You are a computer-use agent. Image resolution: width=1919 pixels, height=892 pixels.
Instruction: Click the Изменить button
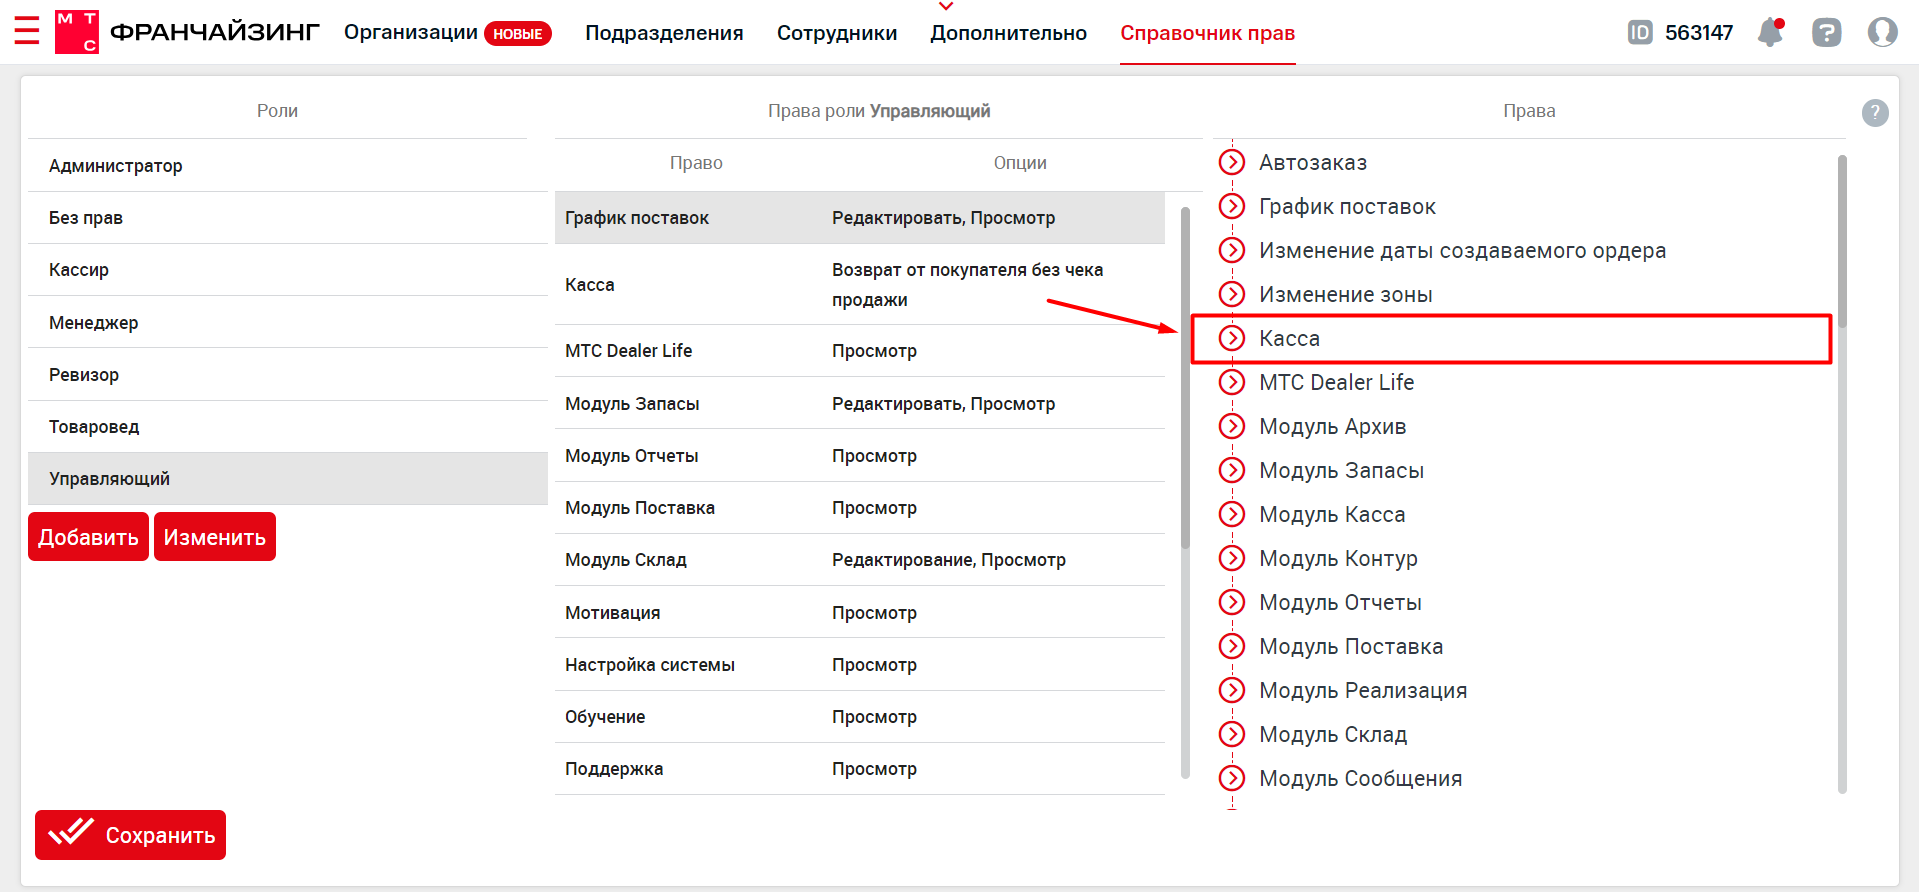coord(215,537)
